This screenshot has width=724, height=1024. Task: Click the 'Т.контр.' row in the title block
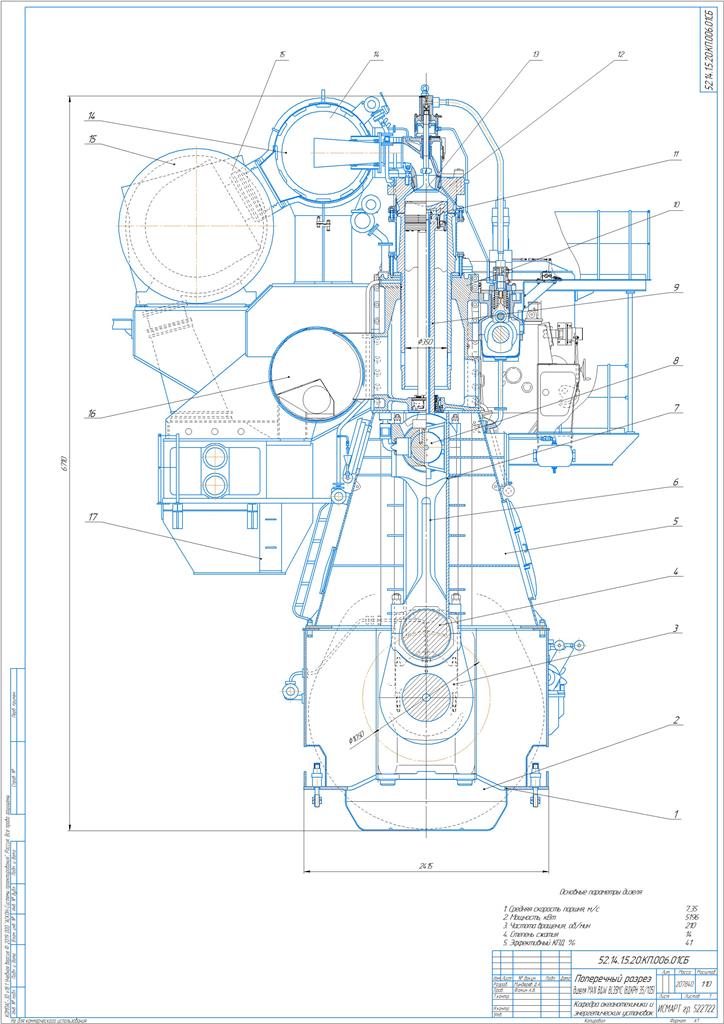[531, 995]
